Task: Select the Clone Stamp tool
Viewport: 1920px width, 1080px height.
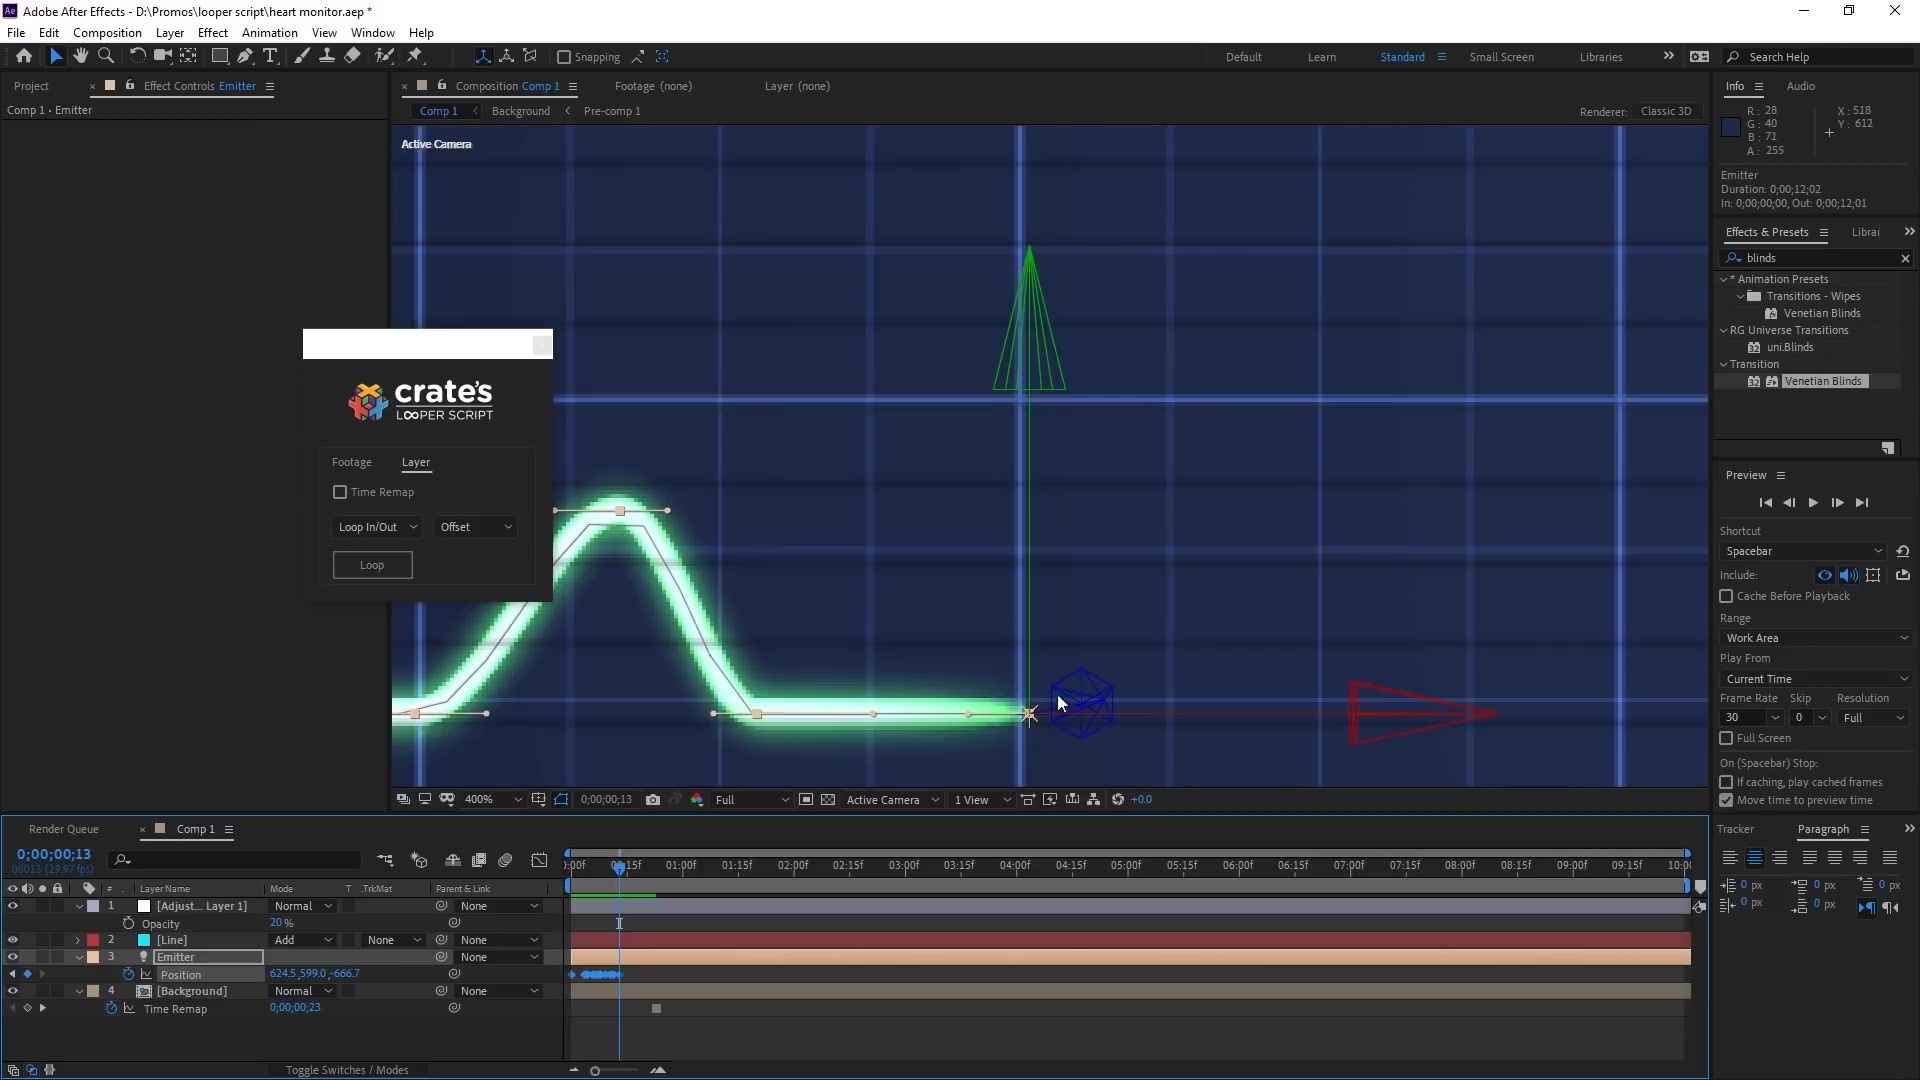Action: 327,57
